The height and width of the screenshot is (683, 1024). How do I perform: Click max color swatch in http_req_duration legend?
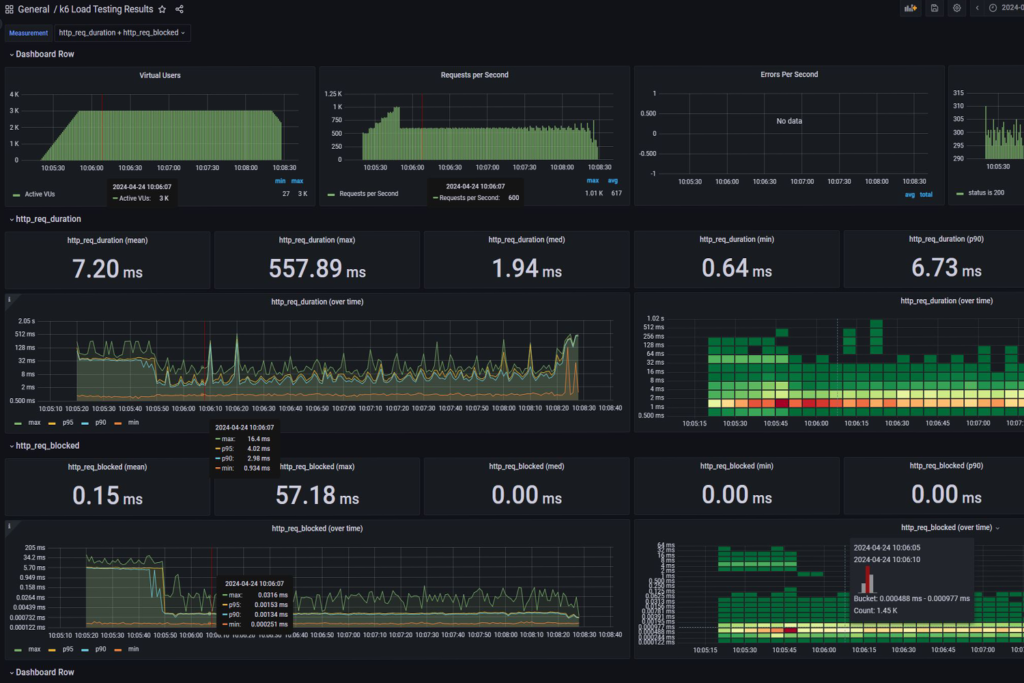(19, 423)
